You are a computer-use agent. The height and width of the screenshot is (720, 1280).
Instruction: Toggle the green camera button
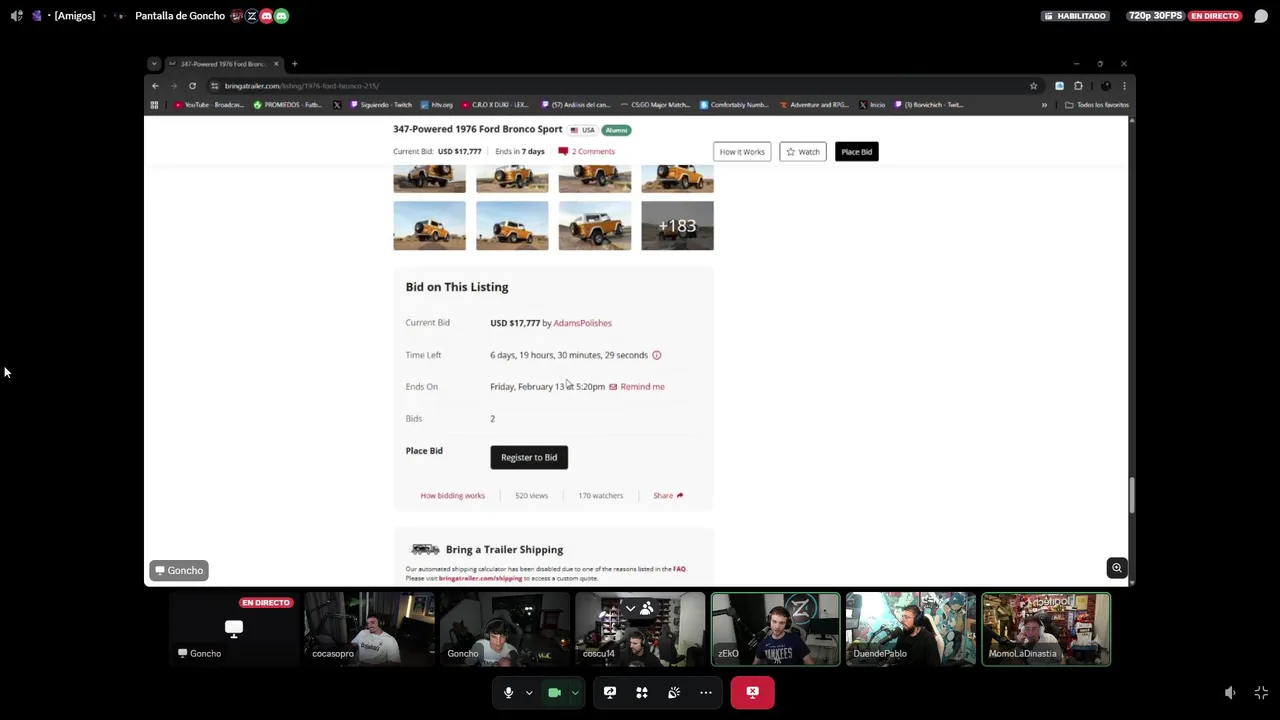click(554, 692)
